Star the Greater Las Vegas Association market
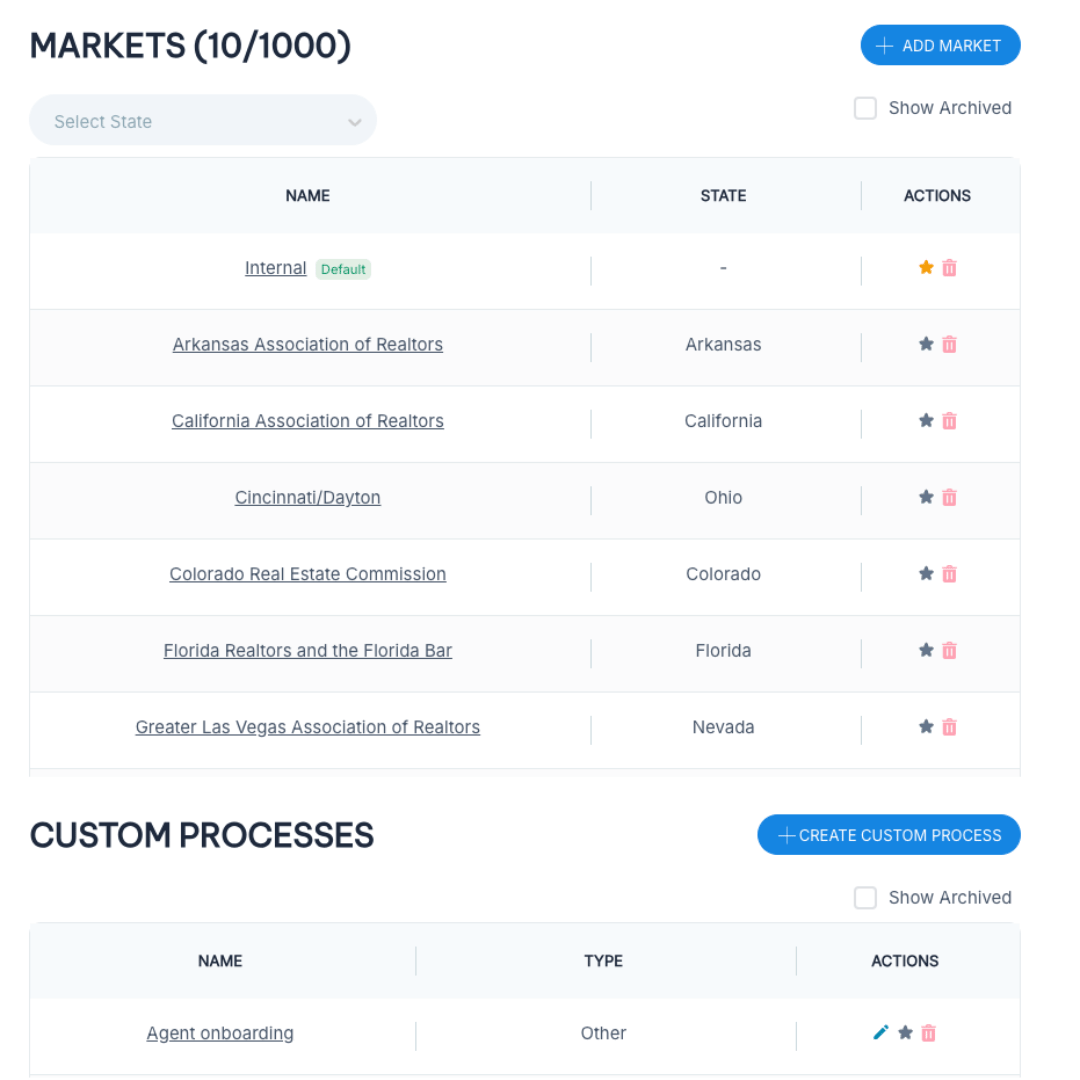The height and width of the screenshot is (1080, 1080). (926, 727)
